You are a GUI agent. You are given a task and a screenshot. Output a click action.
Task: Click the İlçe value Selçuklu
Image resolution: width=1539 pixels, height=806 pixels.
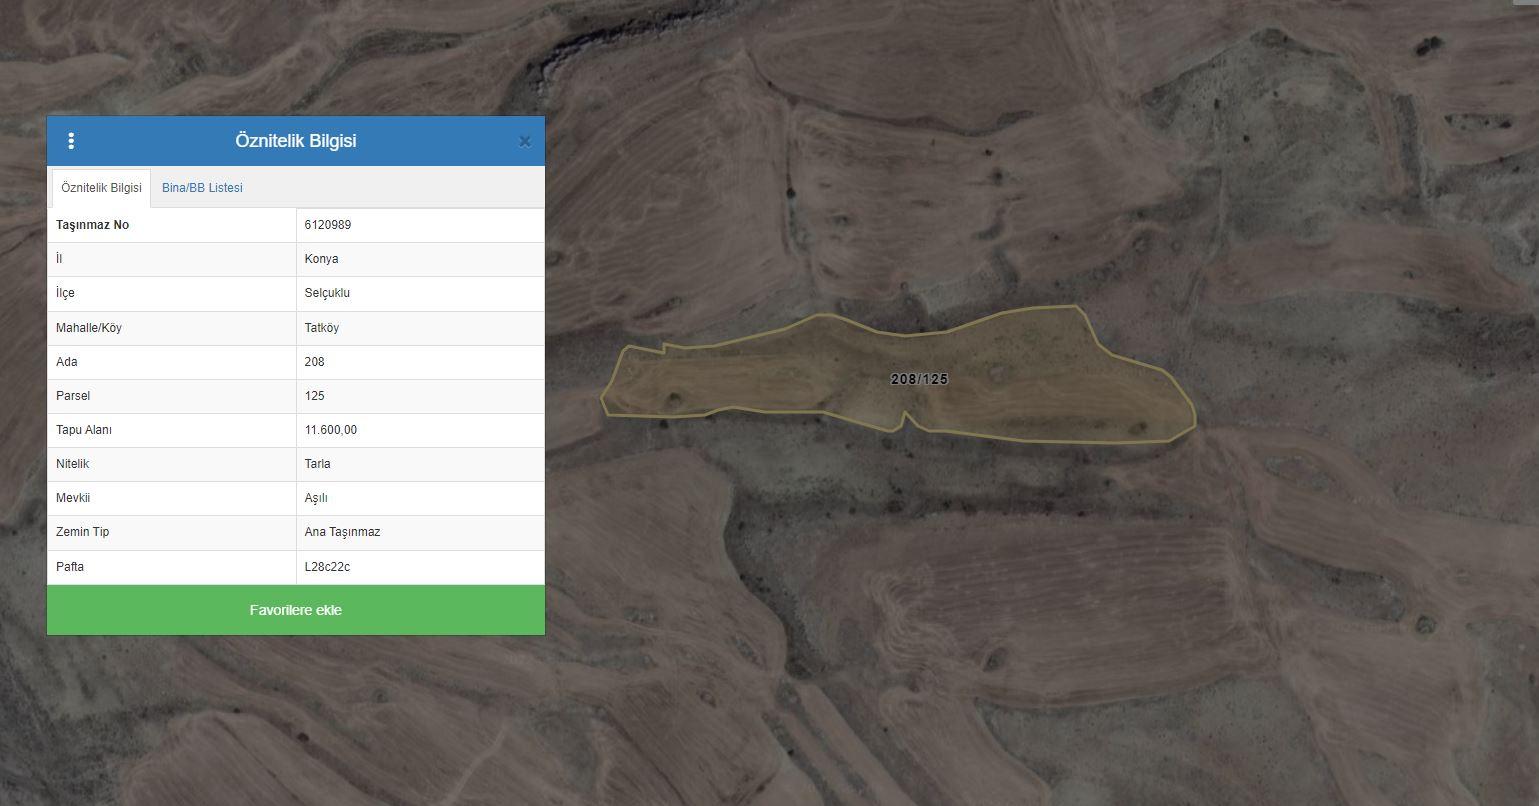pos(327,293)
